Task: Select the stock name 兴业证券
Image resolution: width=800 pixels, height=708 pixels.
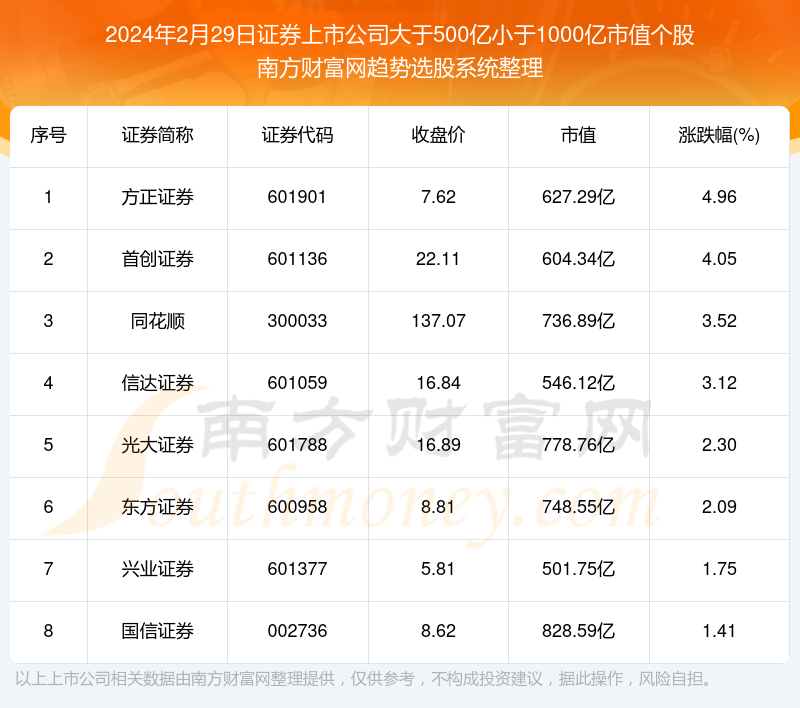Action: [157, 569]
